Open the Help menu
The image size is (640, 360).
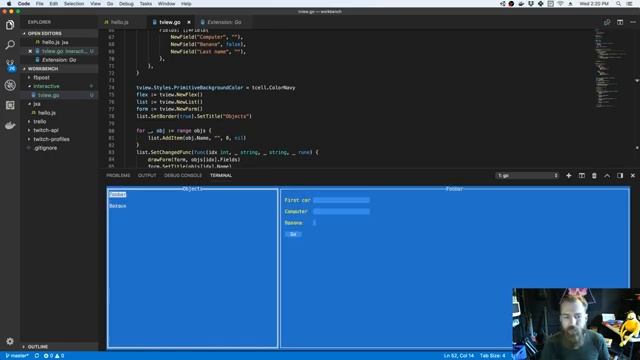[x=186, y=4]
